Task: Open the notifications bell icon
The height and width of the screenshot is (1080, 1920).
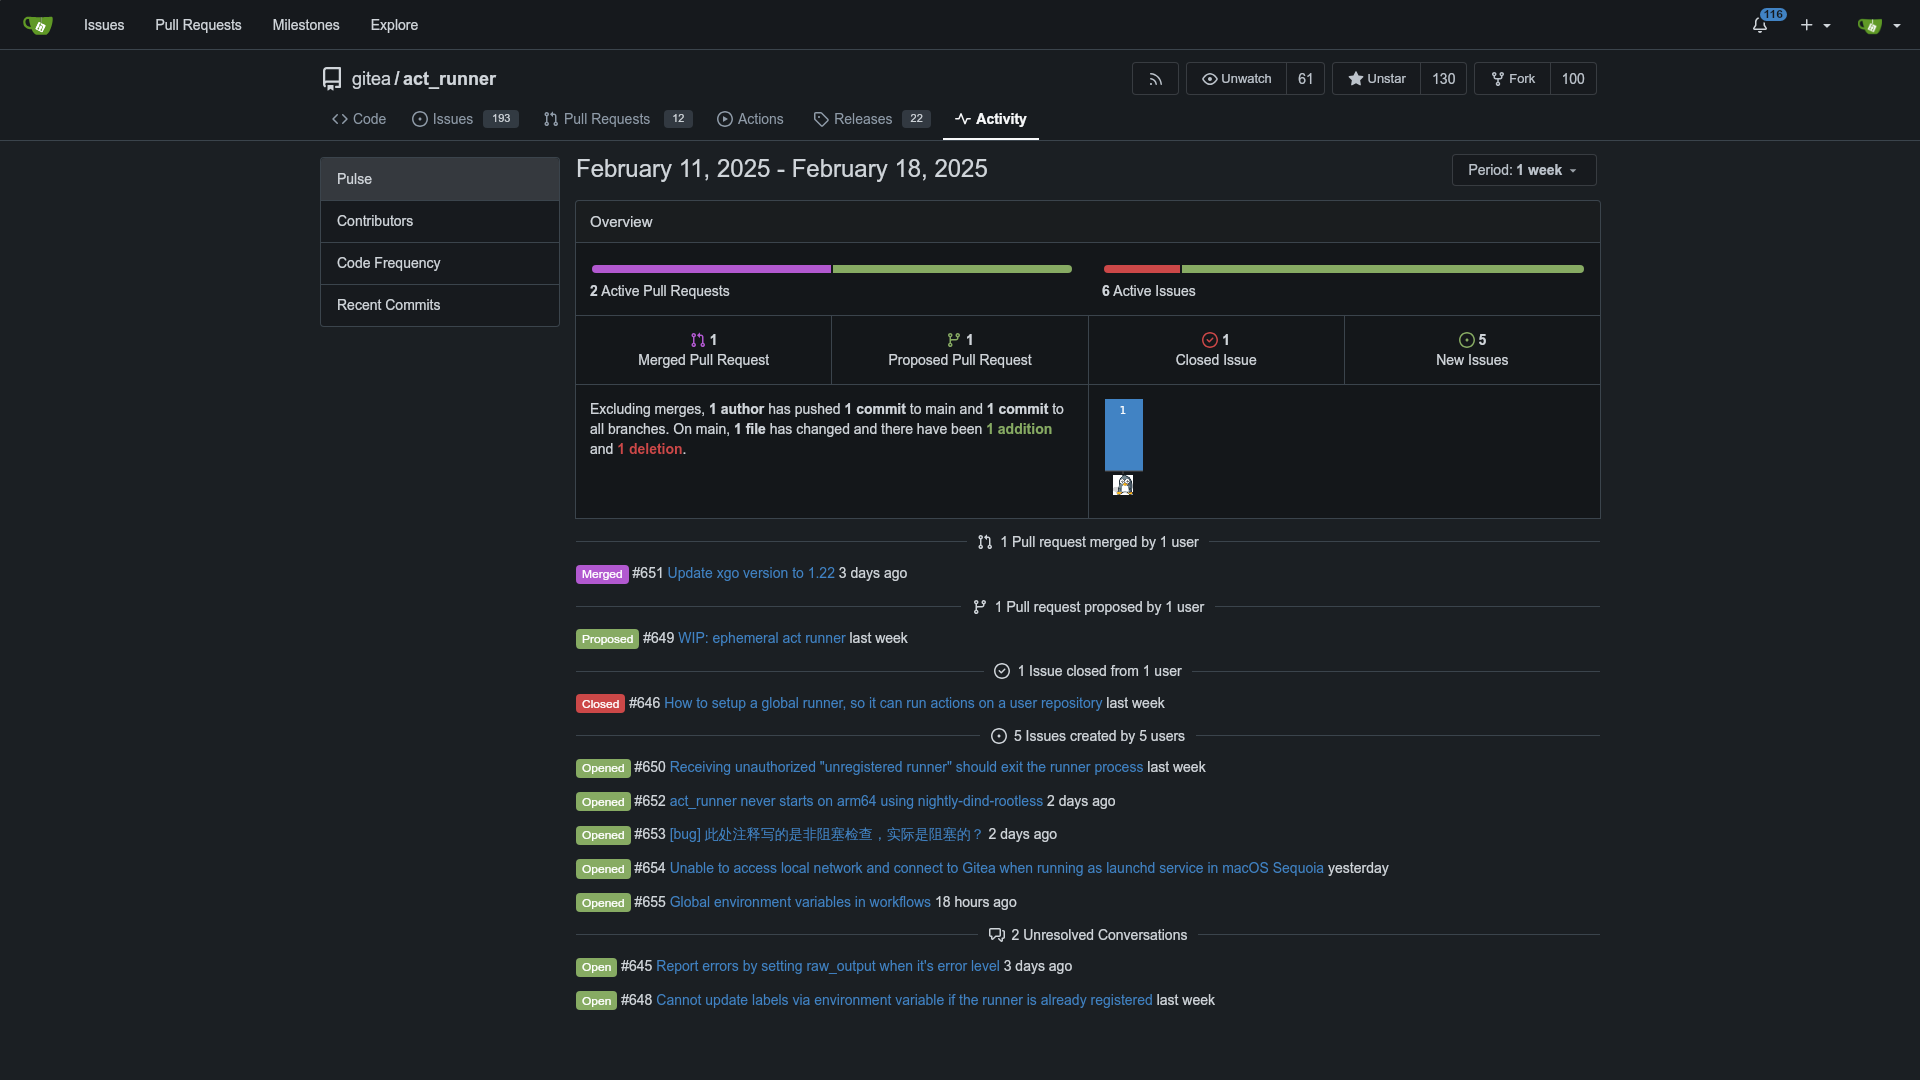Action: (1760, 25)
